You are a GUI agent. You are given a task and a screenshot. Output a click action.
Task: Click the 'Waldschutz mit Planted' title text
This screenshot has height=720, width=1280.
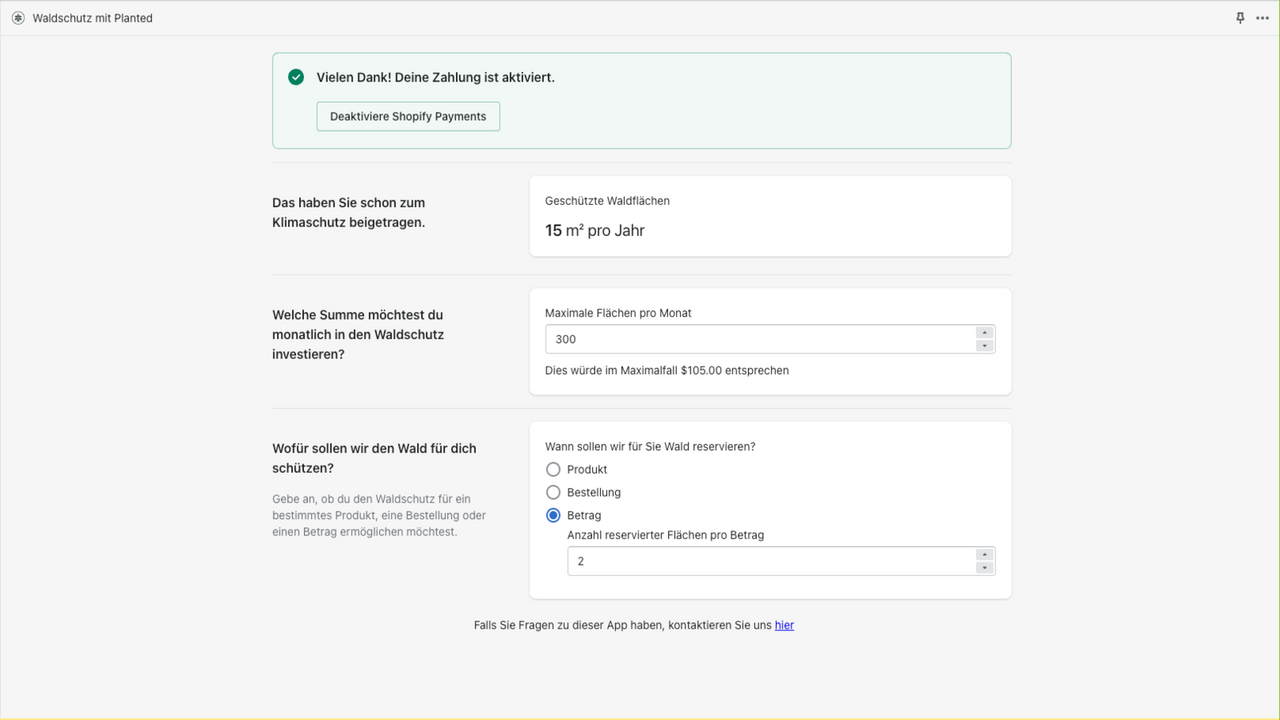tap(93, 18)
